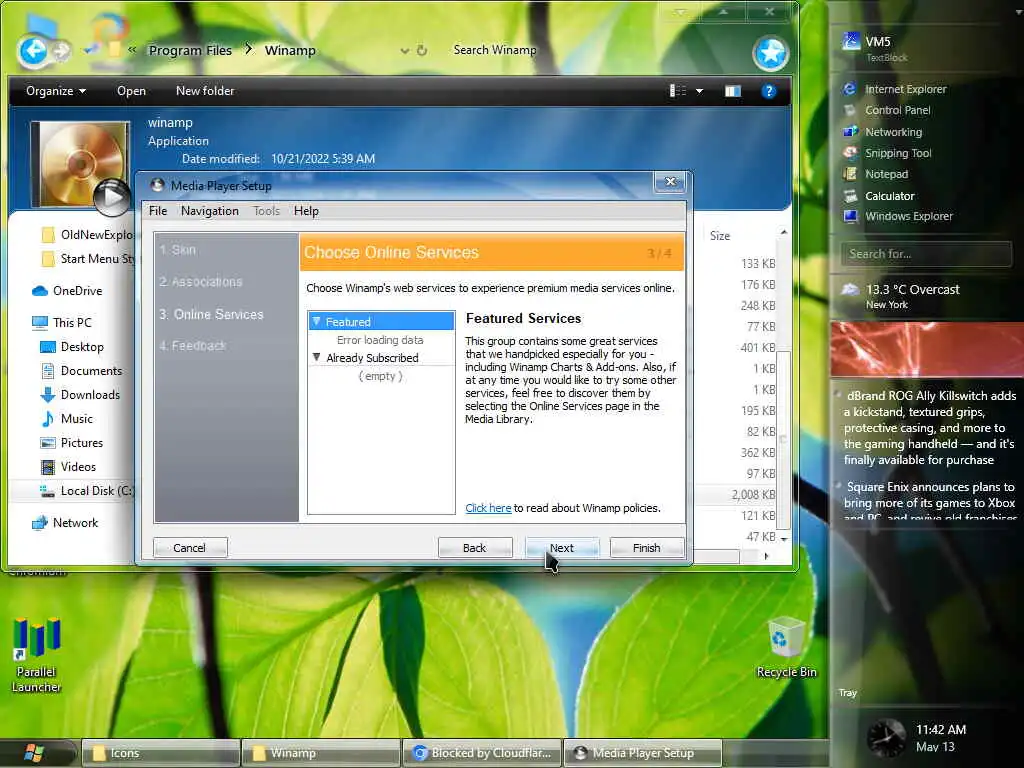The height and width of the screenshot is (768, 1024).
Task: Click Open in Explorer command bar
Action: [131, 91]
